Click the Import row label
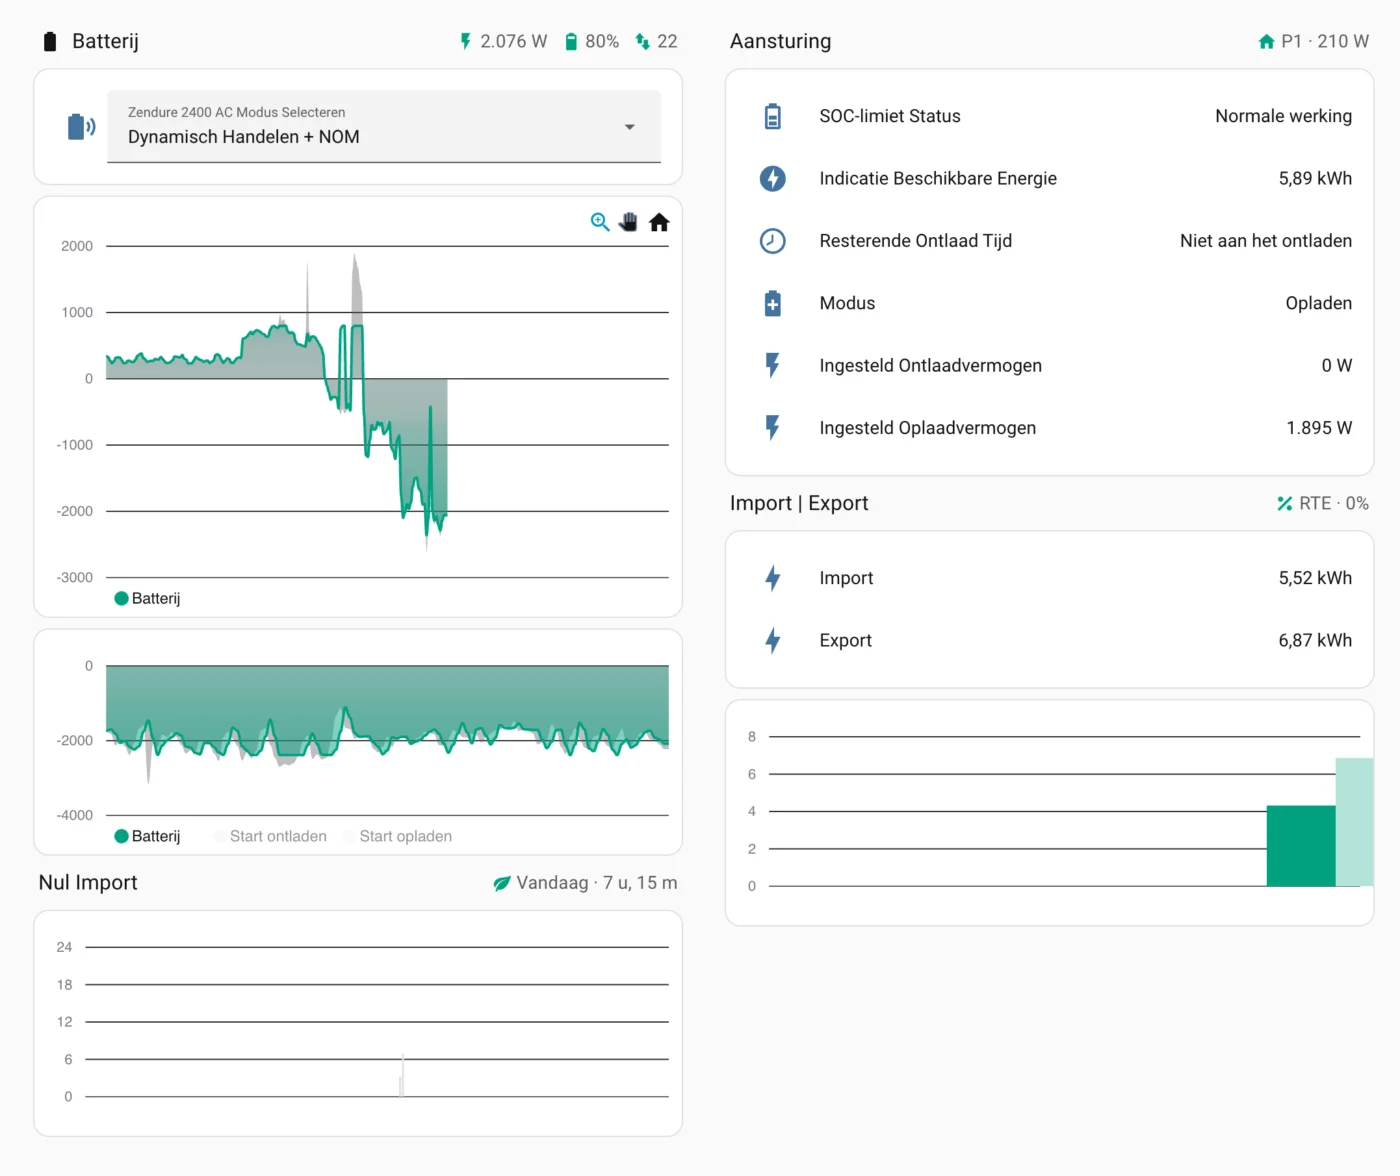Image resolution: width=1400 pixels, height=1176 pixels. 846,578
